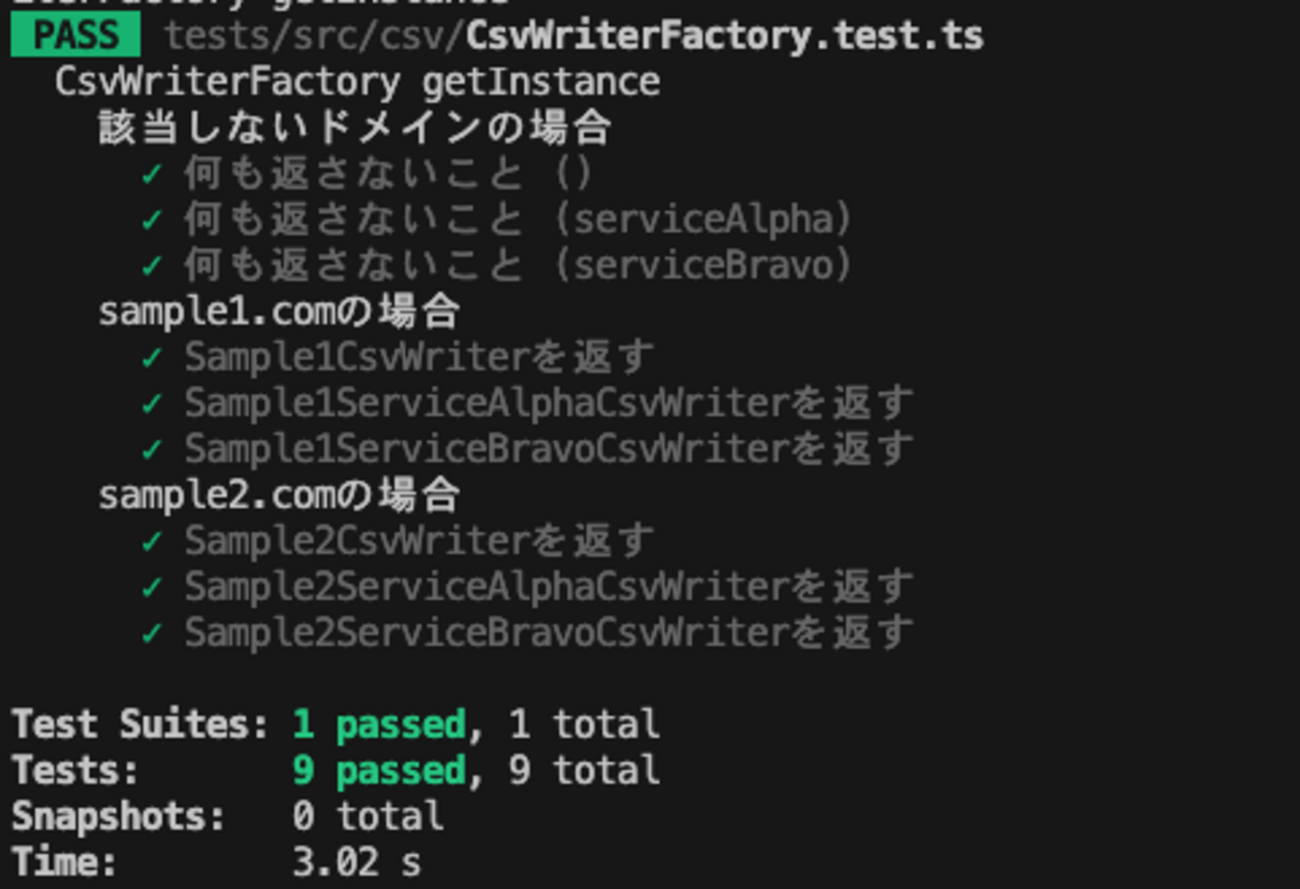1300x889 pixels.
Task: Click the Tests 9 passed text
Action: click(x=379, y=770)
